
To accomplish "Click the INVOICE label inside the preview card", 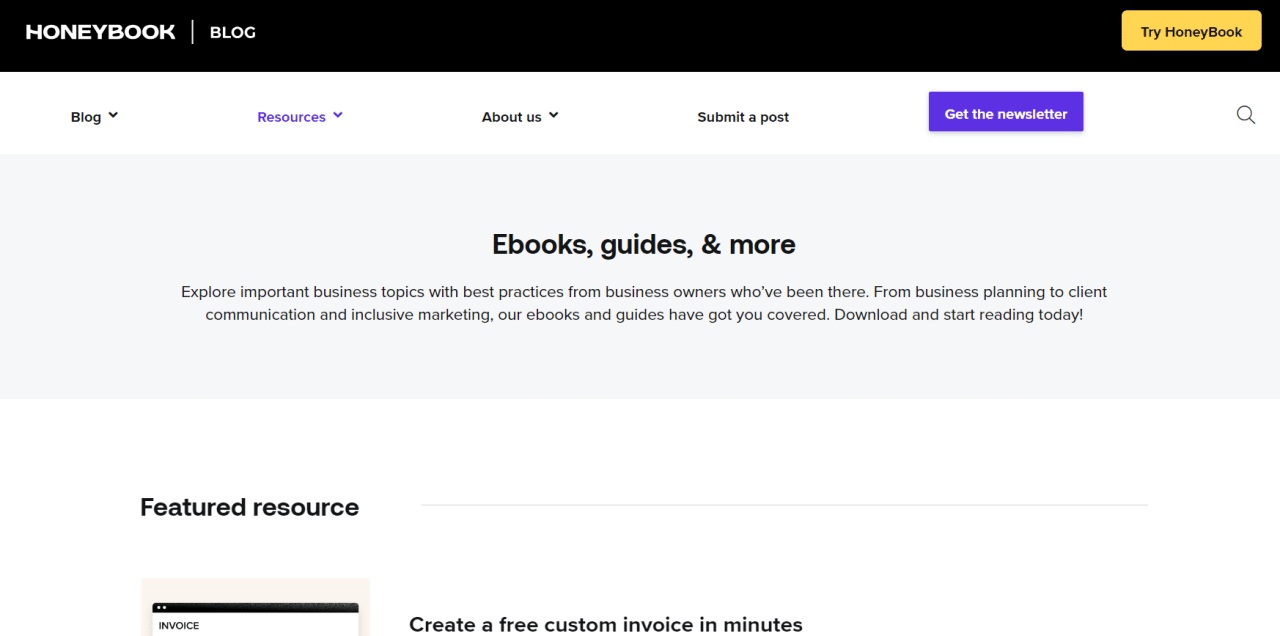I will tap(178, 625).
